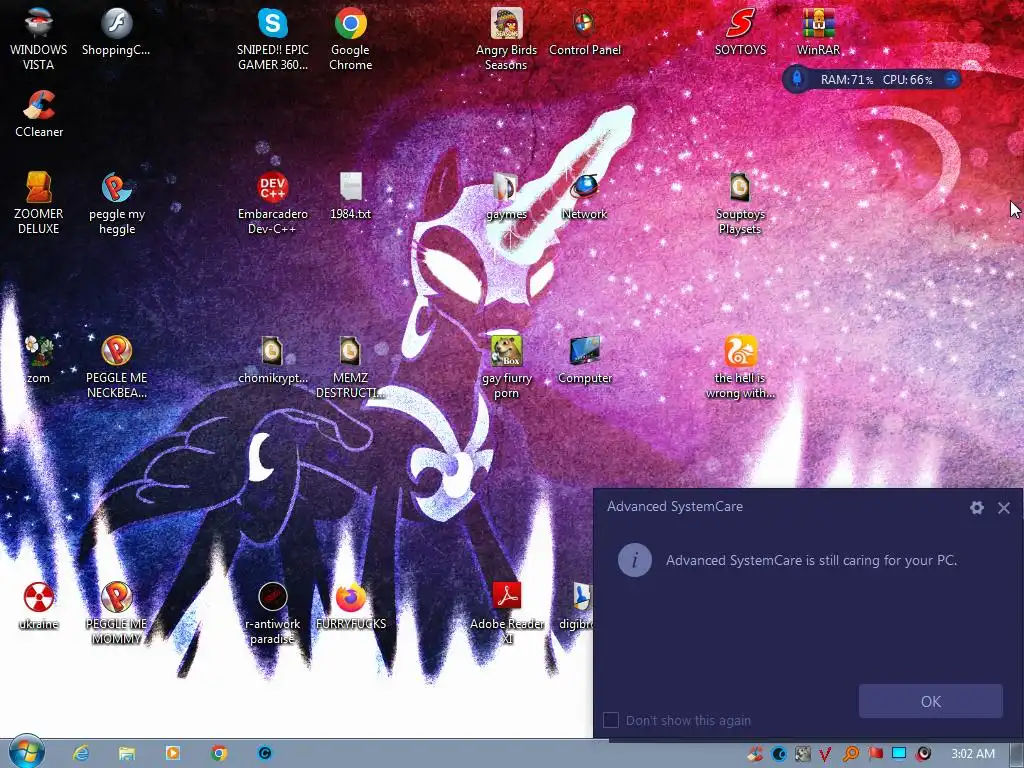Click the red flag Action Center tray icon
This screenshot has width=1024, height=768.
point(875,754)
